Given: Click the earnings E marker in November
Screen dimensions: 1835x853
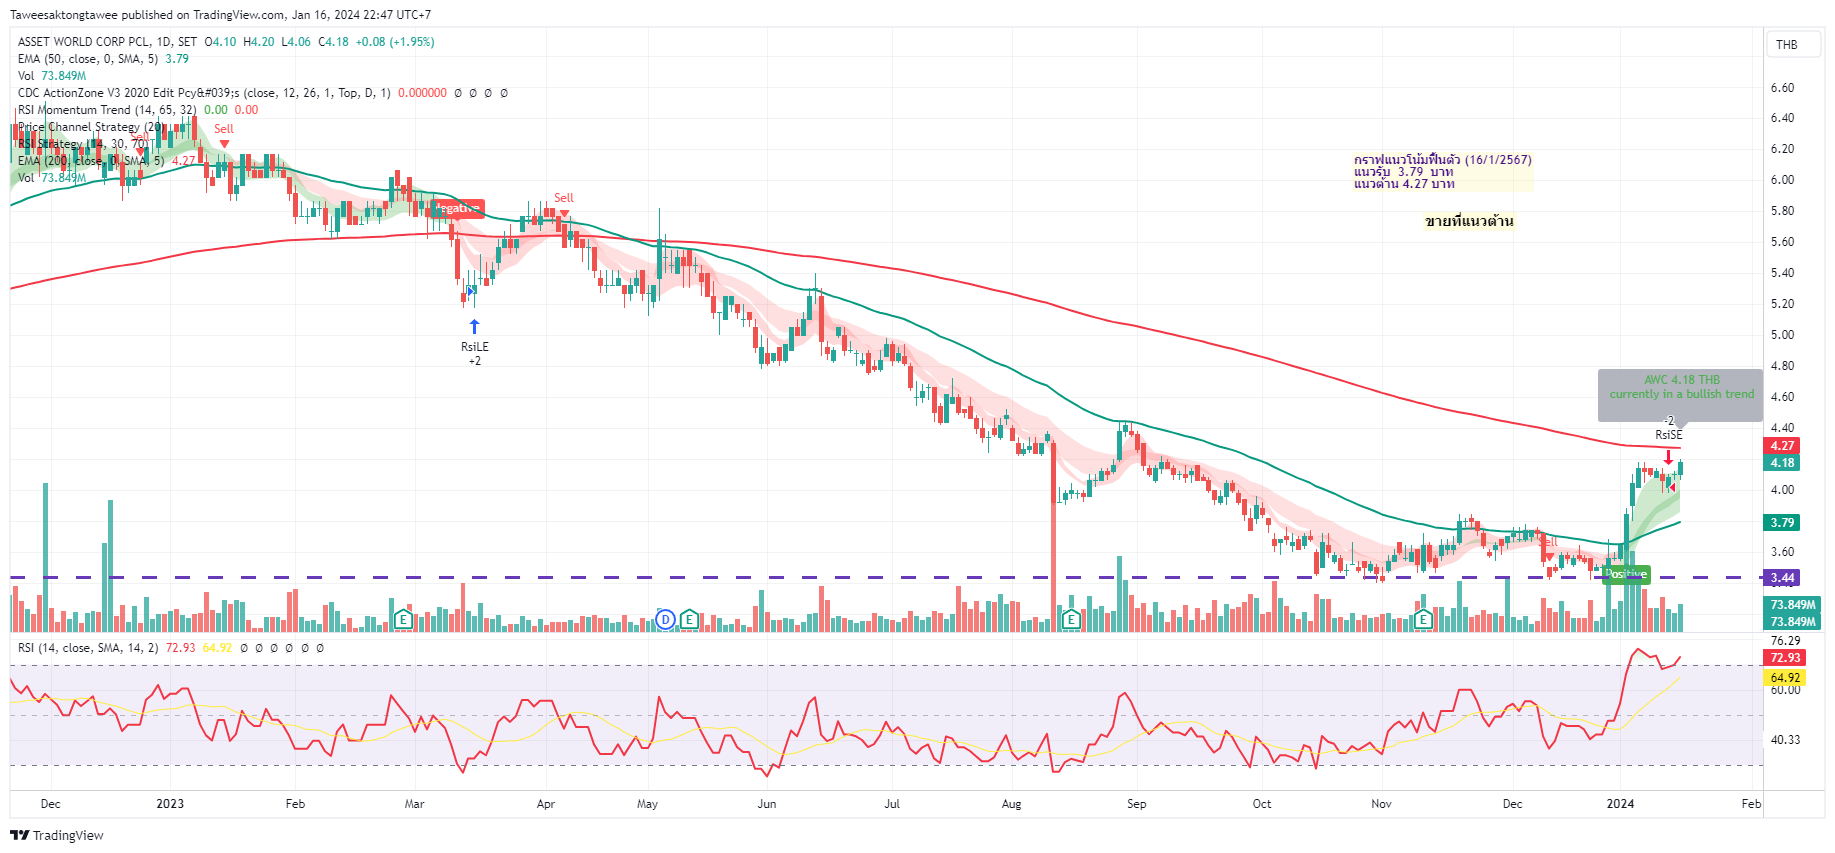Looking at the screenshot, I should 1423,620.
